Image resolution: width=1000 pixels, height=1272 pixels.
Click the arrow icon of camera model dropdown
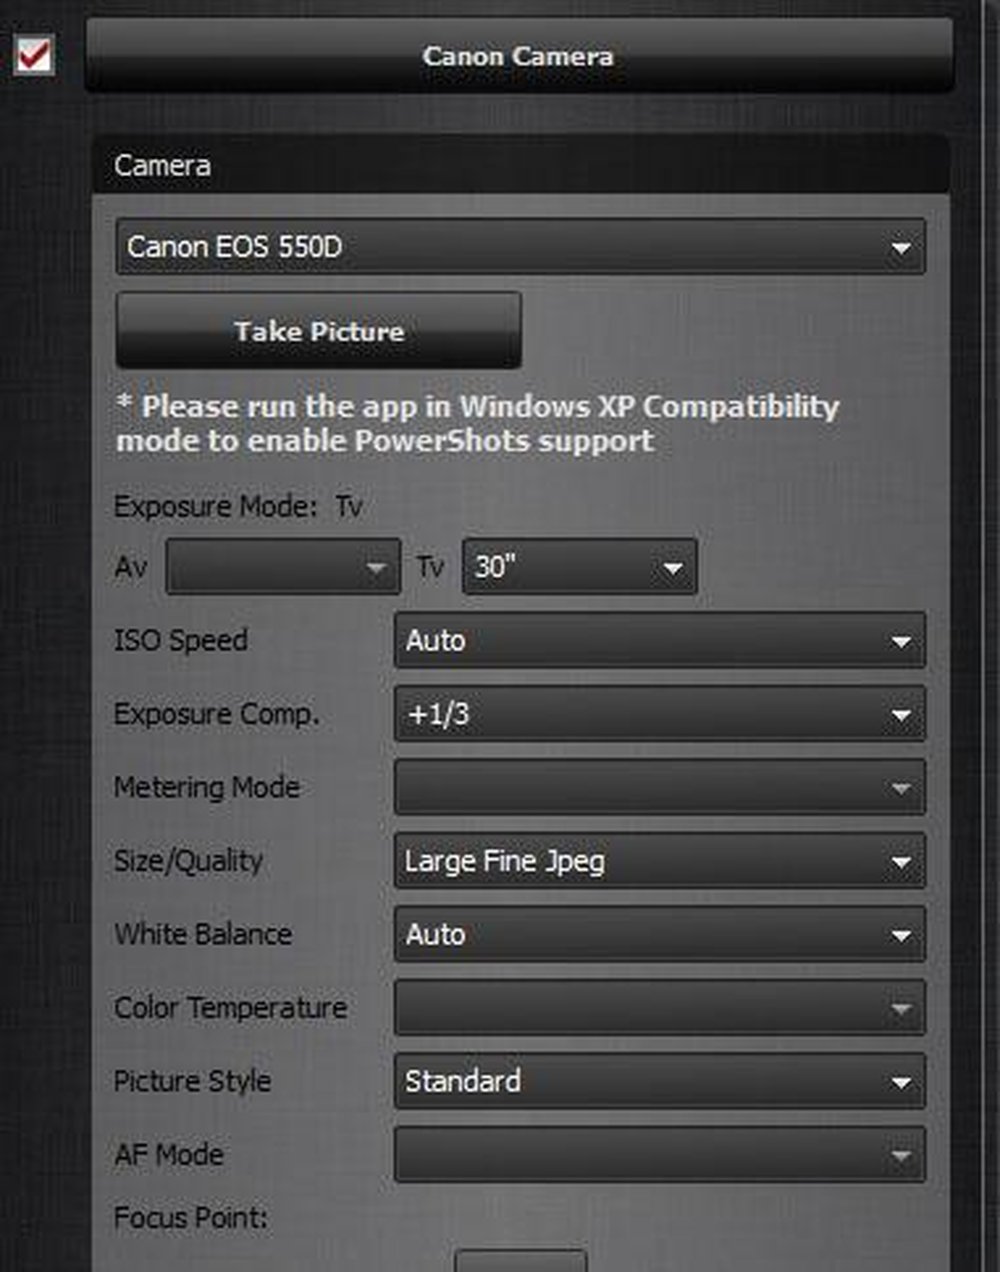(901, 248)
